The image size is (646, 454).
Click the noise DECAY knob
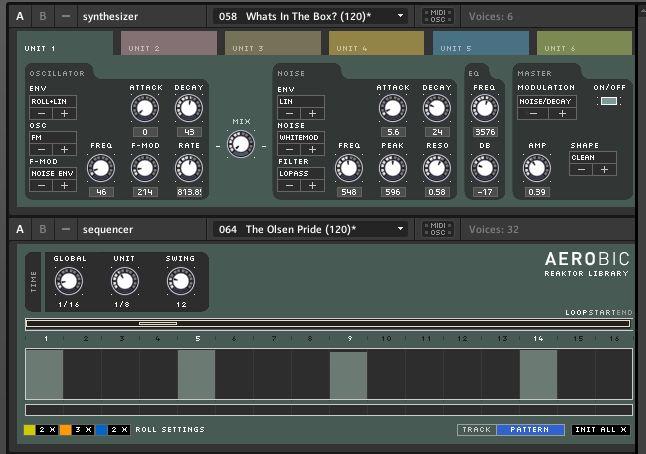[x=437, y=108]
